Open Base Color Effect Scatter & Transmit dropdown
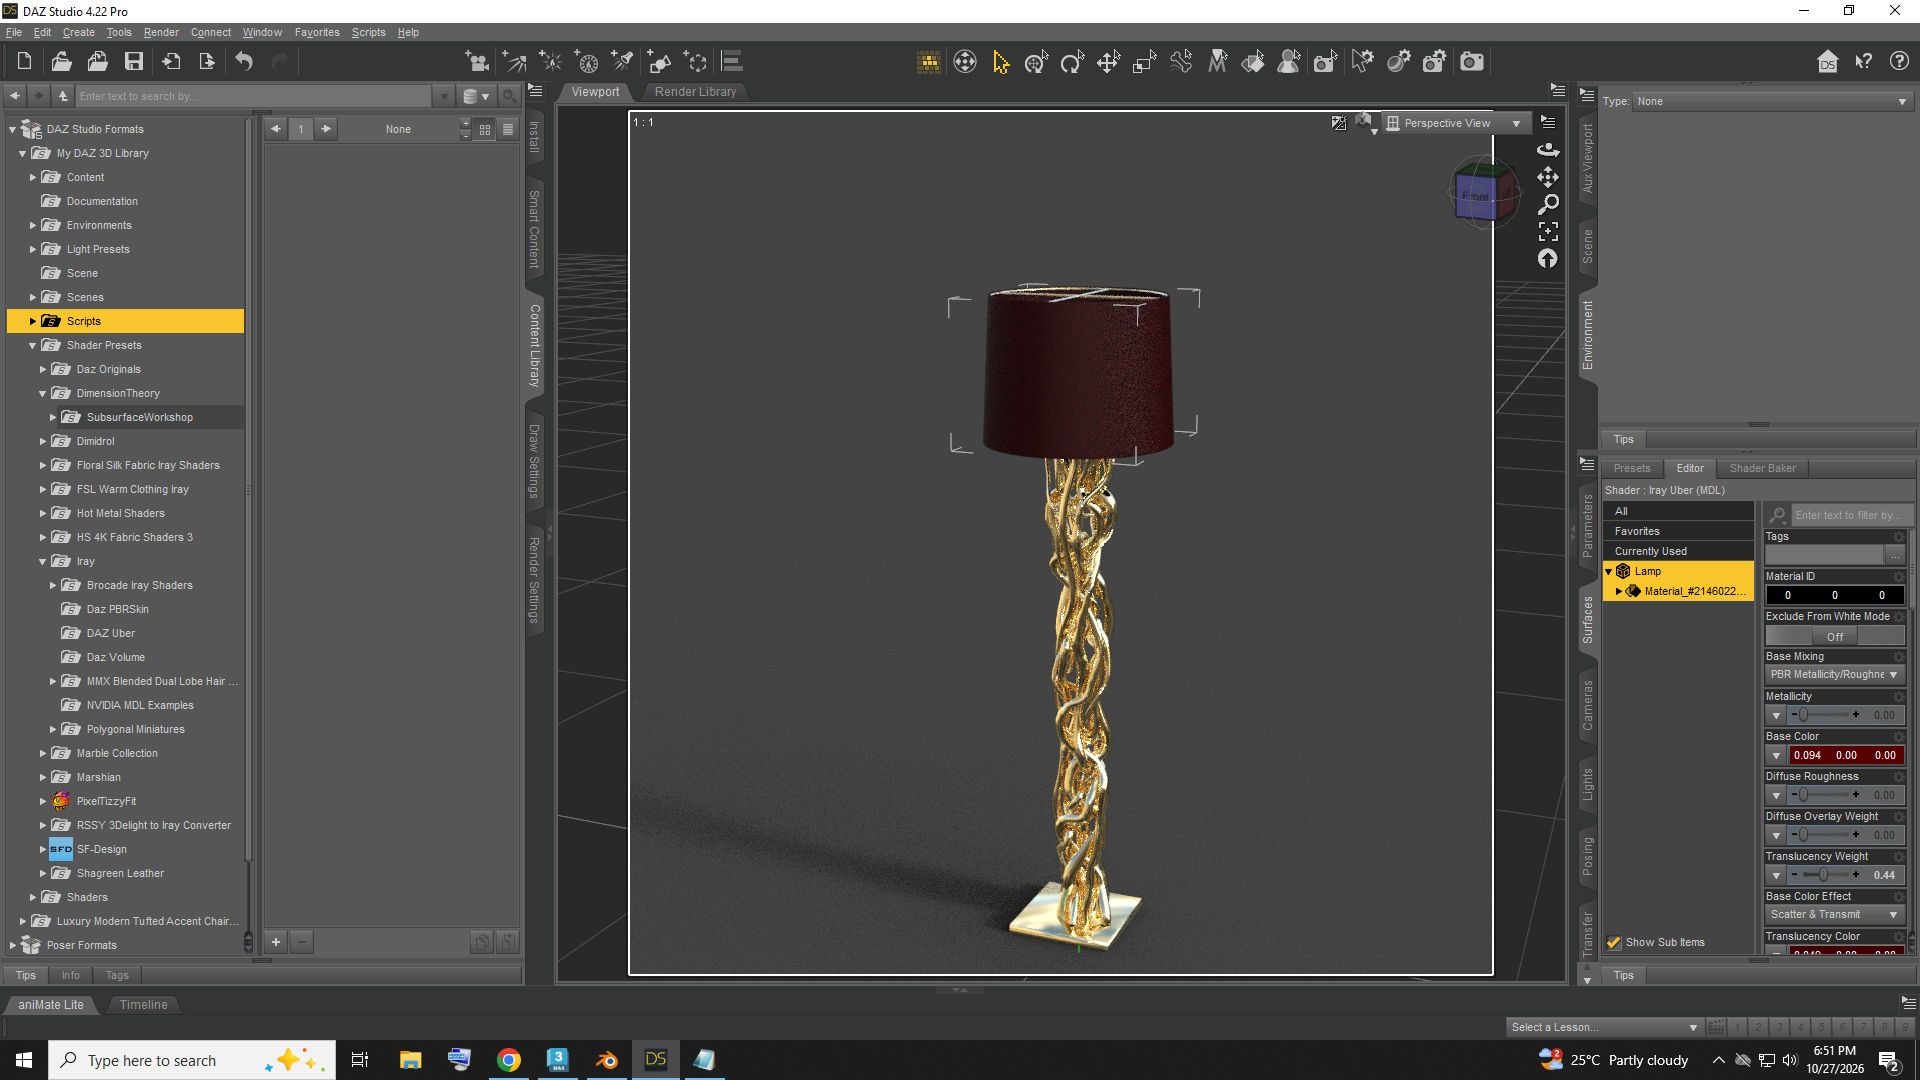1920x1080 pixels. (1834, 915)
